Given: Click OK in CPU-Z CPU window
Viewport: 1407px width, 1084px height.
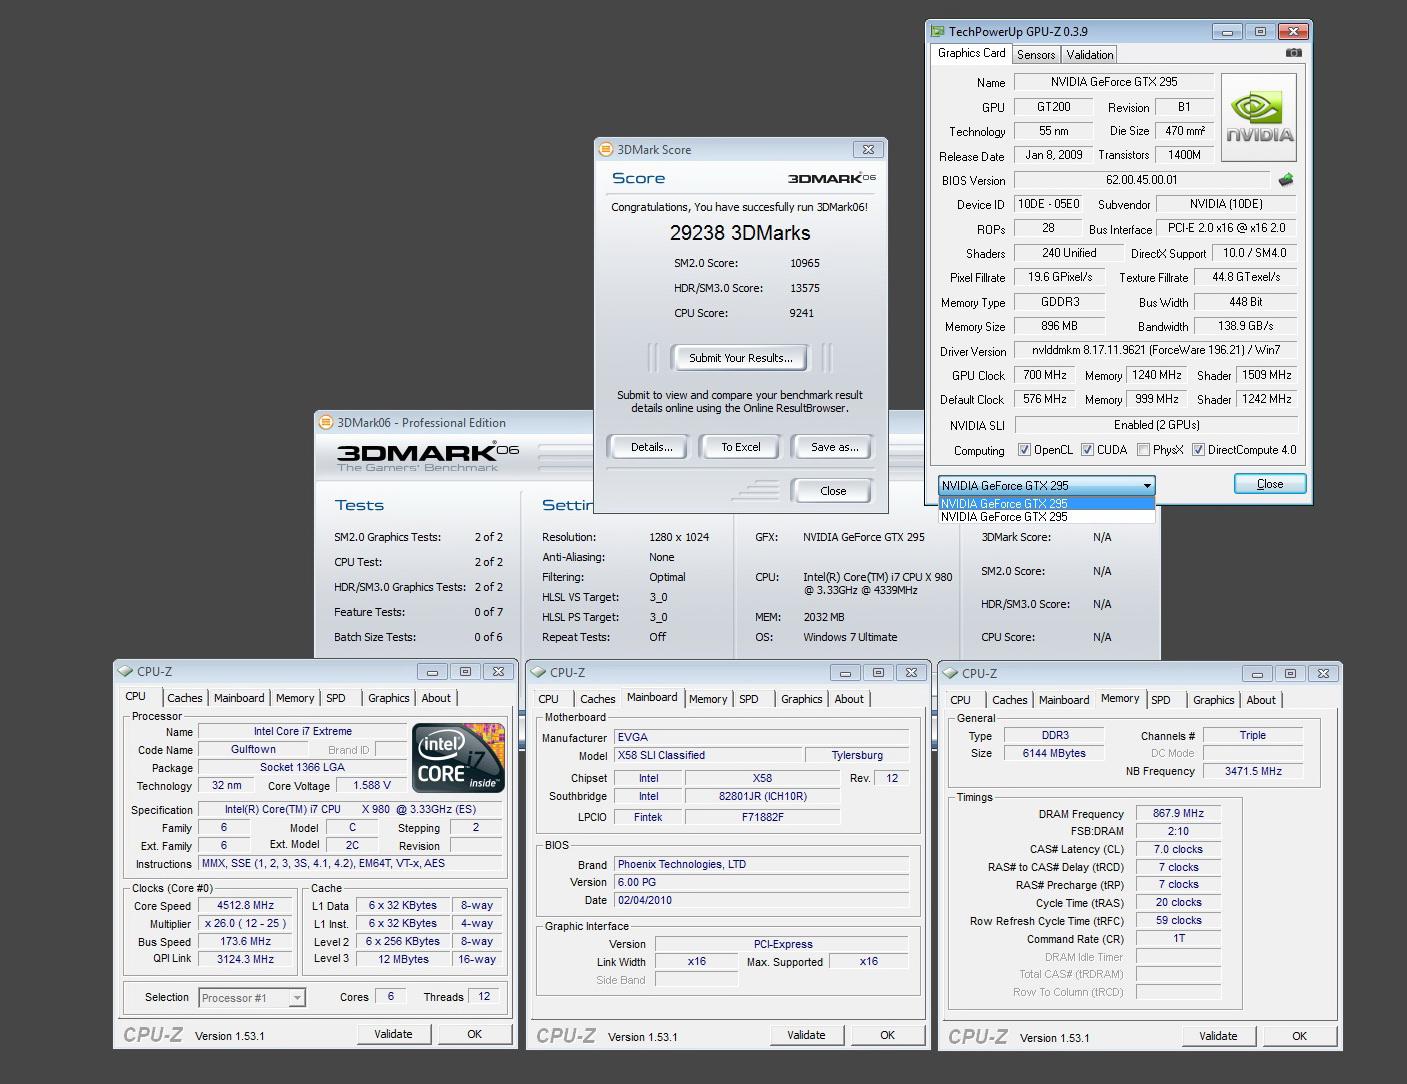Looking at the screenshot, I should pyautogui.click(x=475, y=1034).
